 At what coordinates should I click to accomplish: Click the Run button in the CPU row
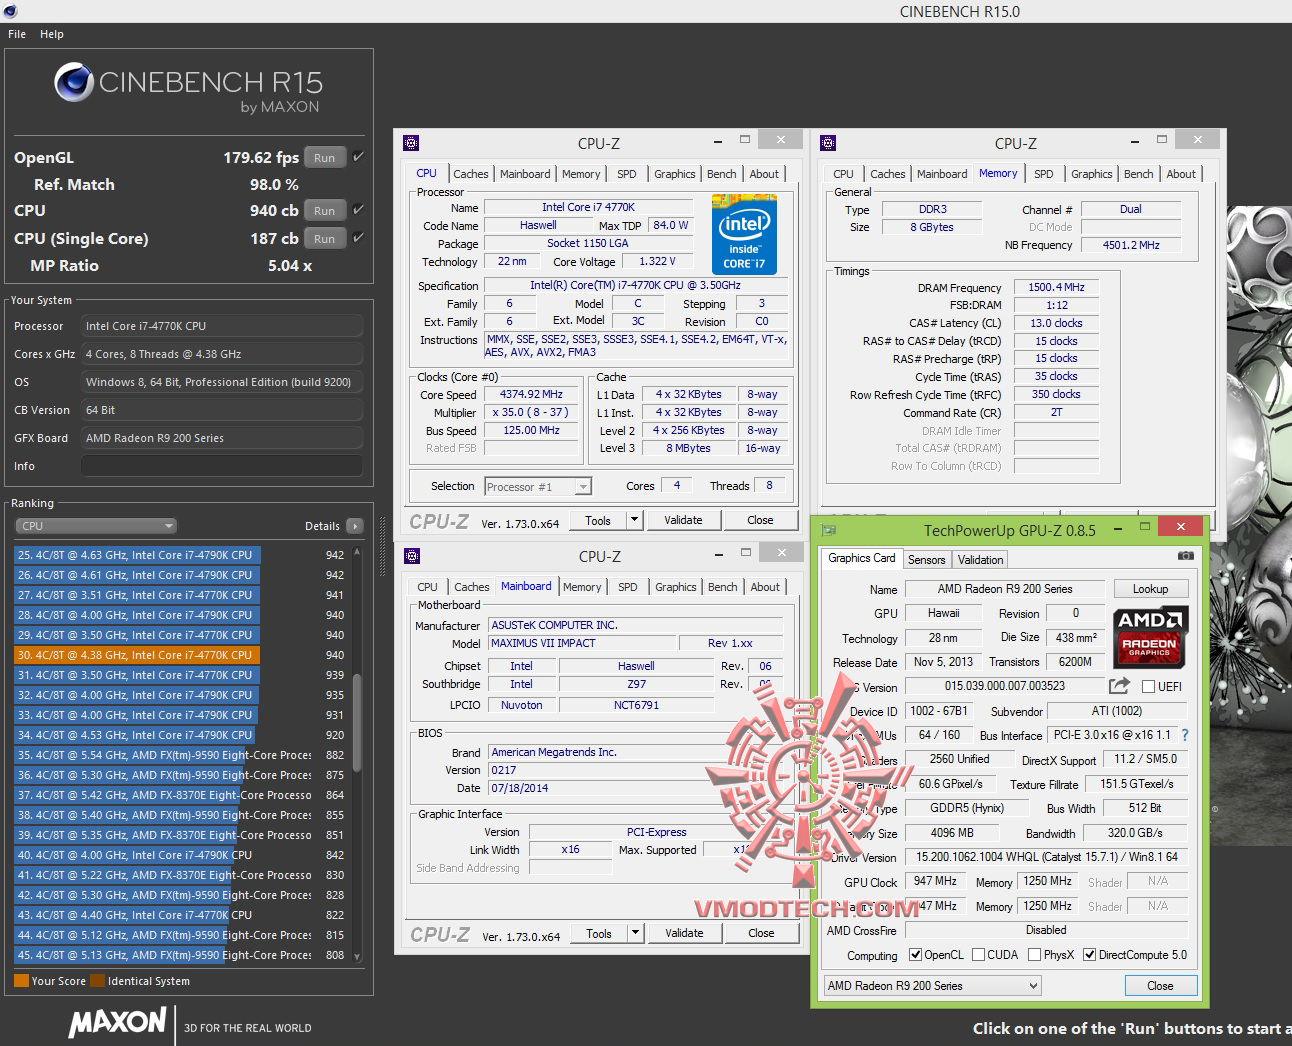325,211
